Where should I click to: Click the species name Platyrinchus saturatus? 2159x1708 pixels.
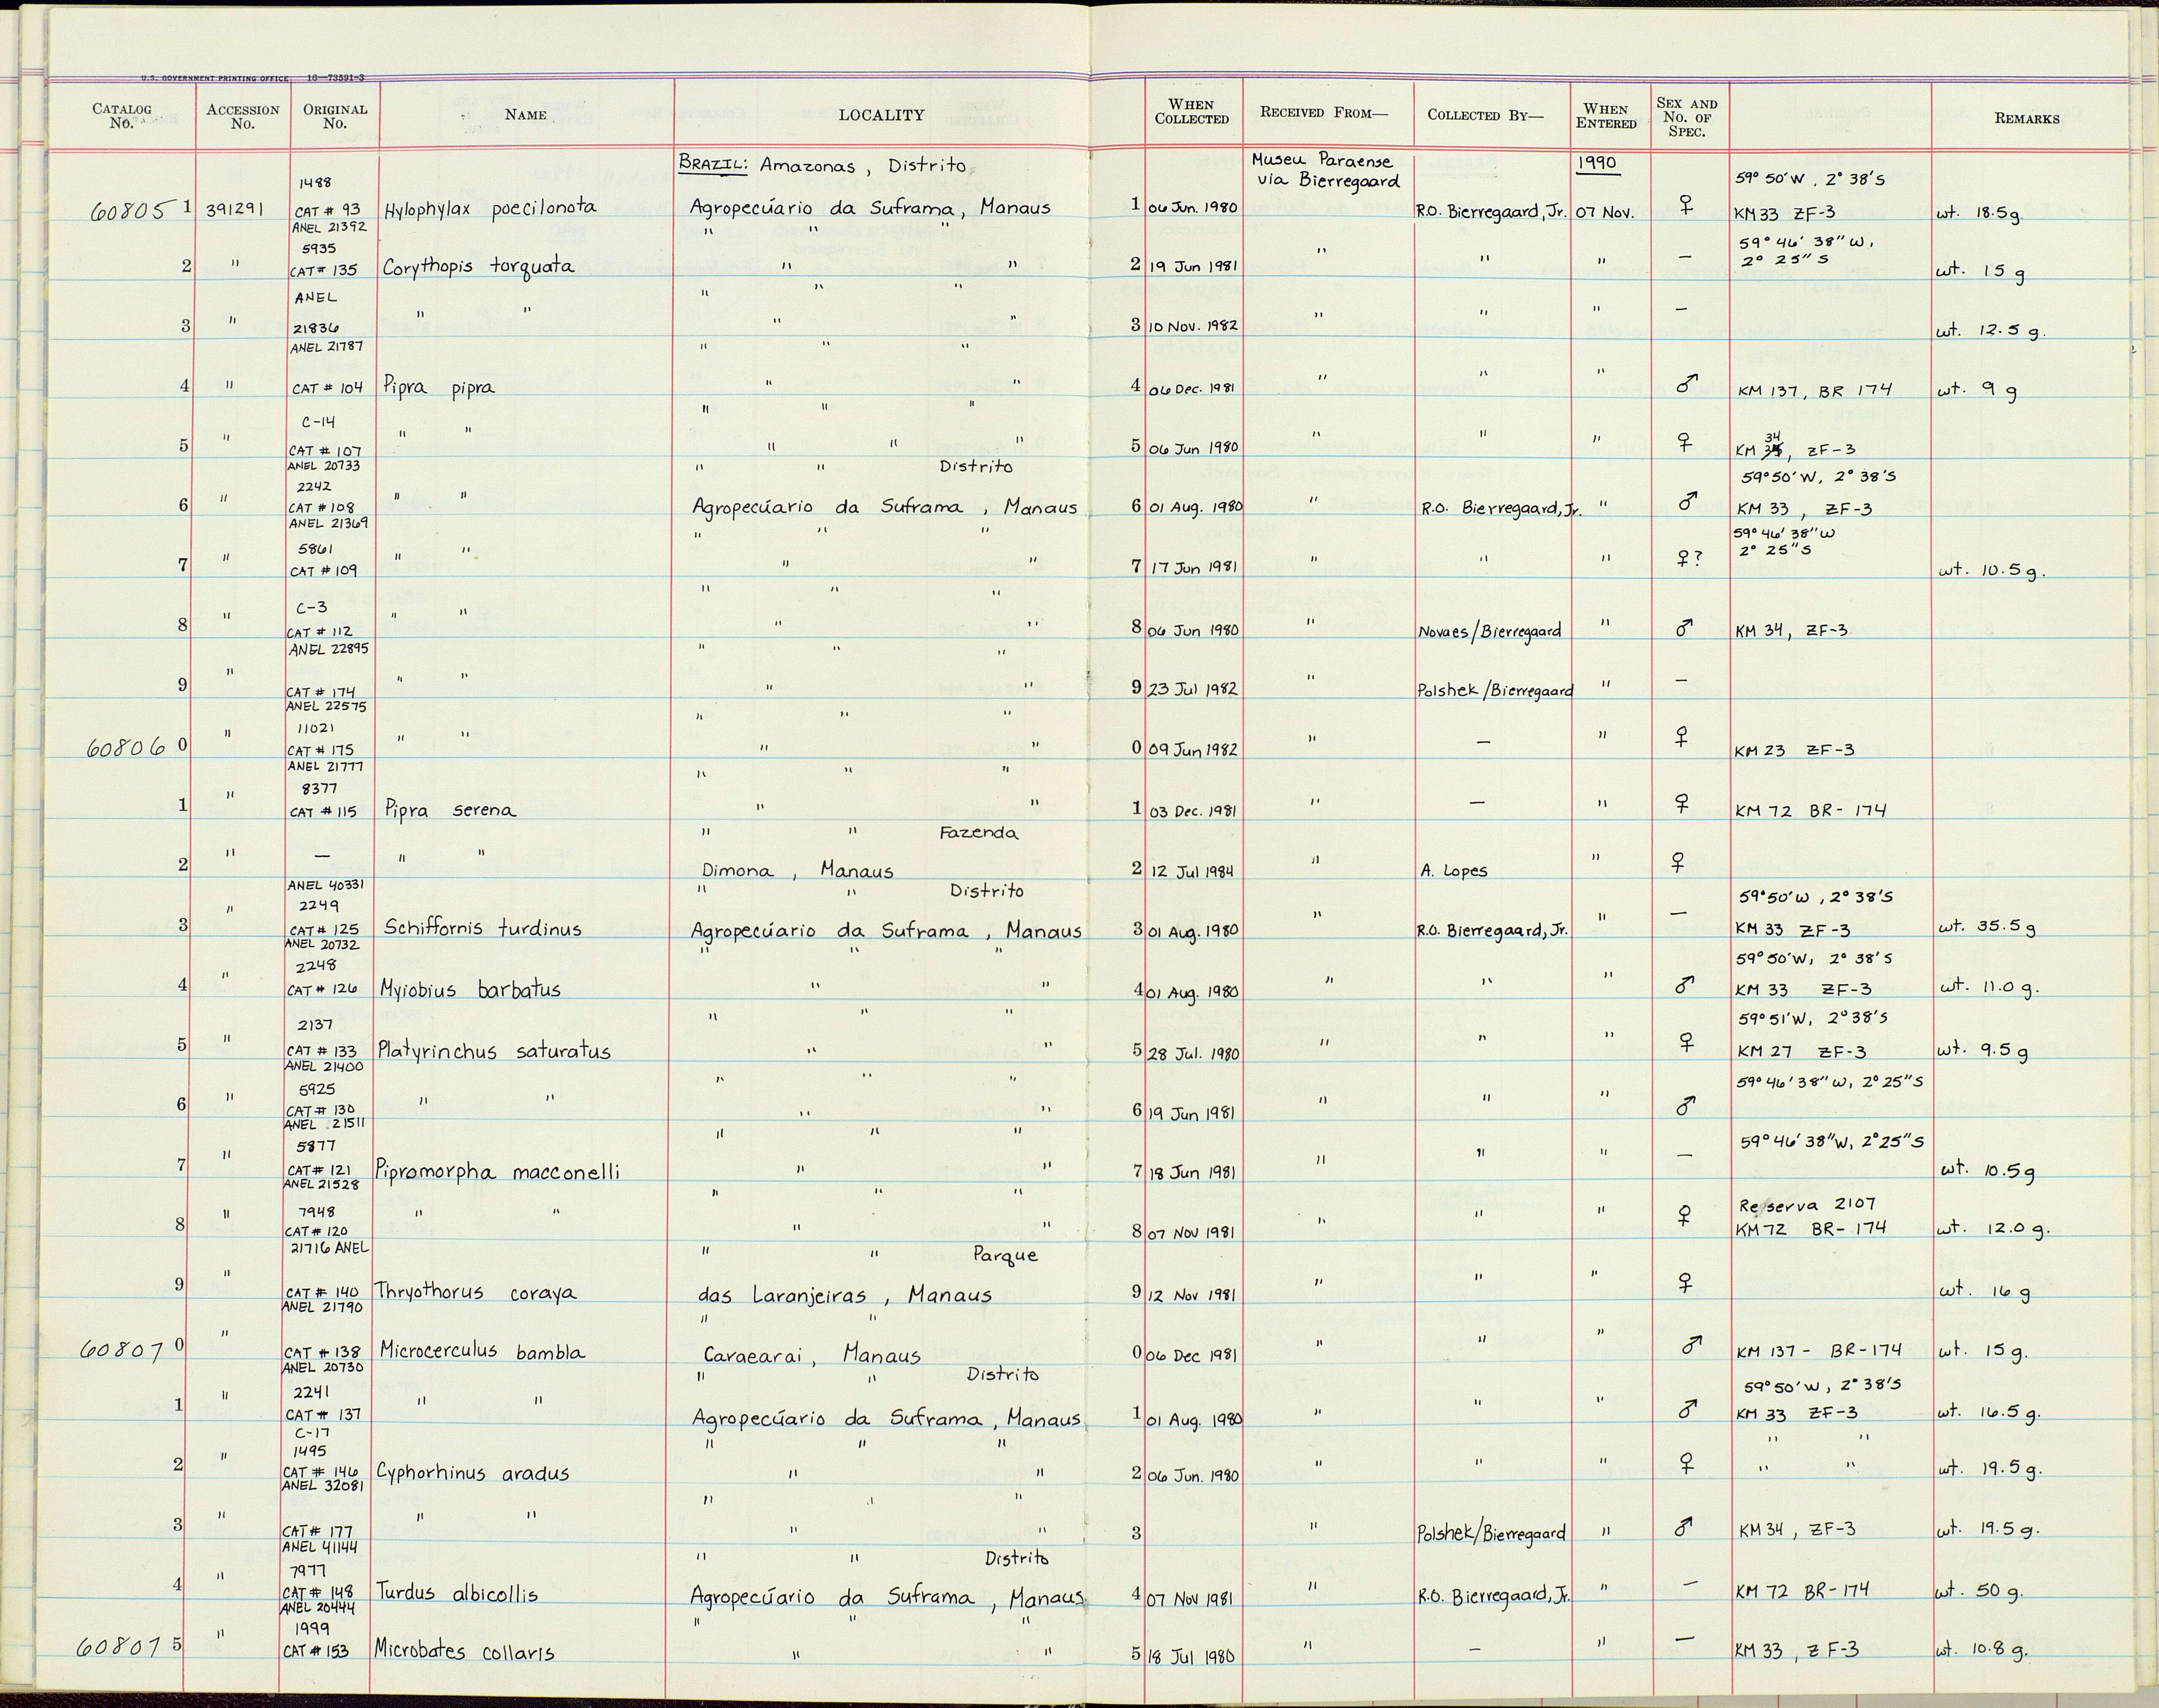[494, 1051]
